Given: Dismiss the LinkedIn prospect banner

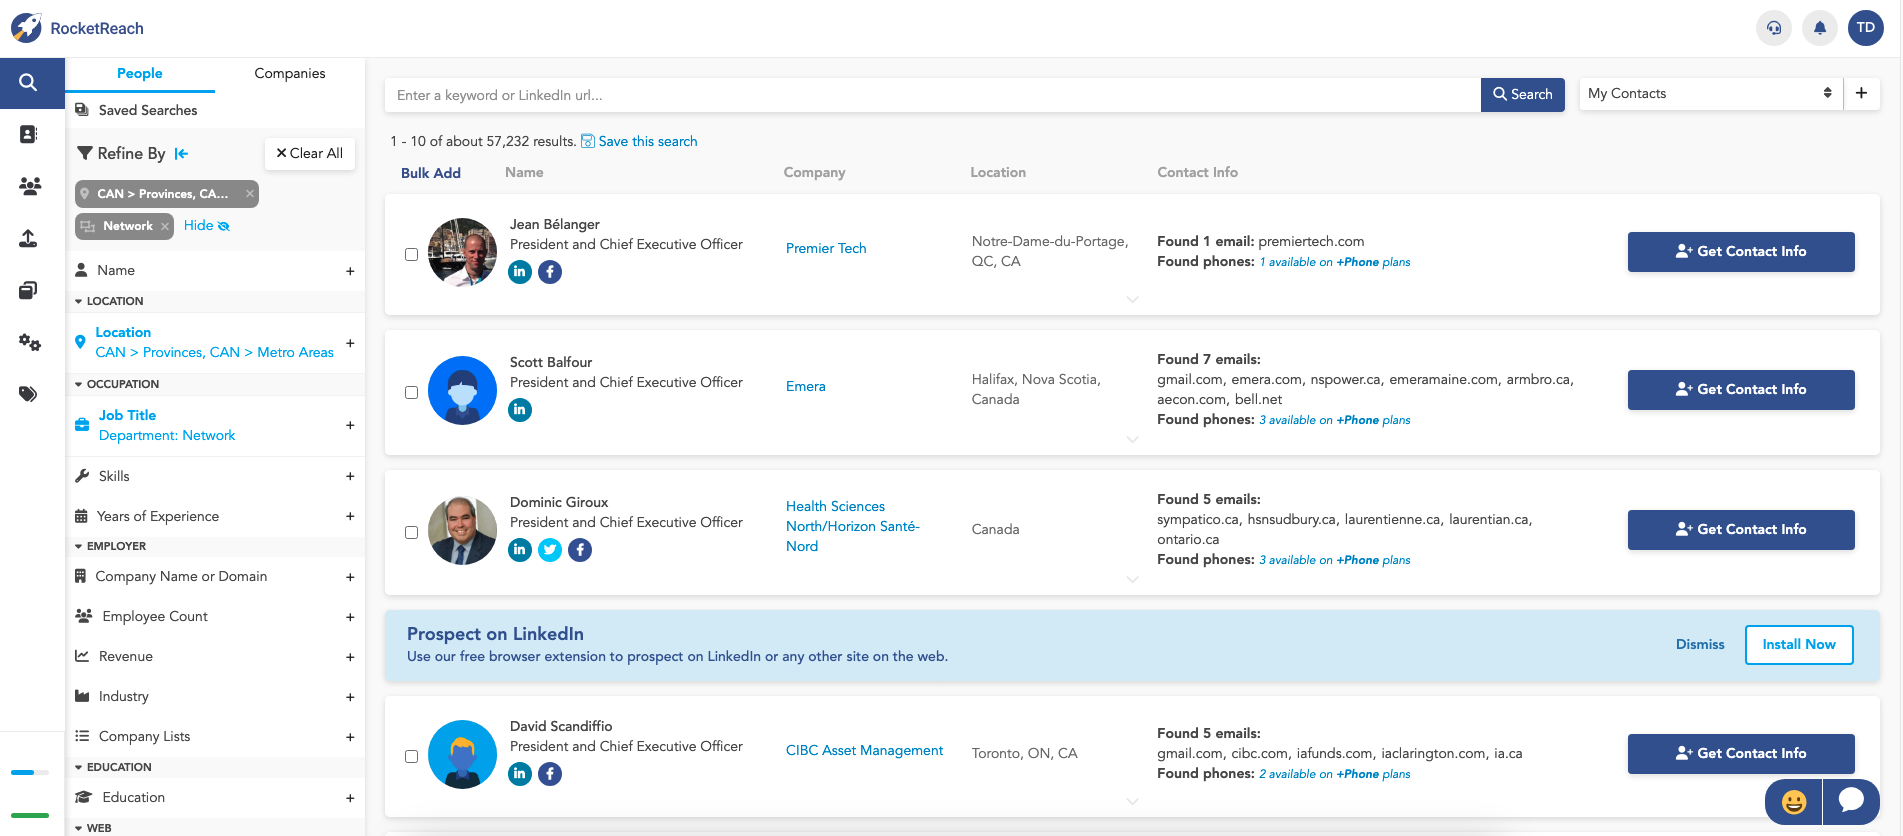Looking at the screenshot, I should [x=1700, y=645].
